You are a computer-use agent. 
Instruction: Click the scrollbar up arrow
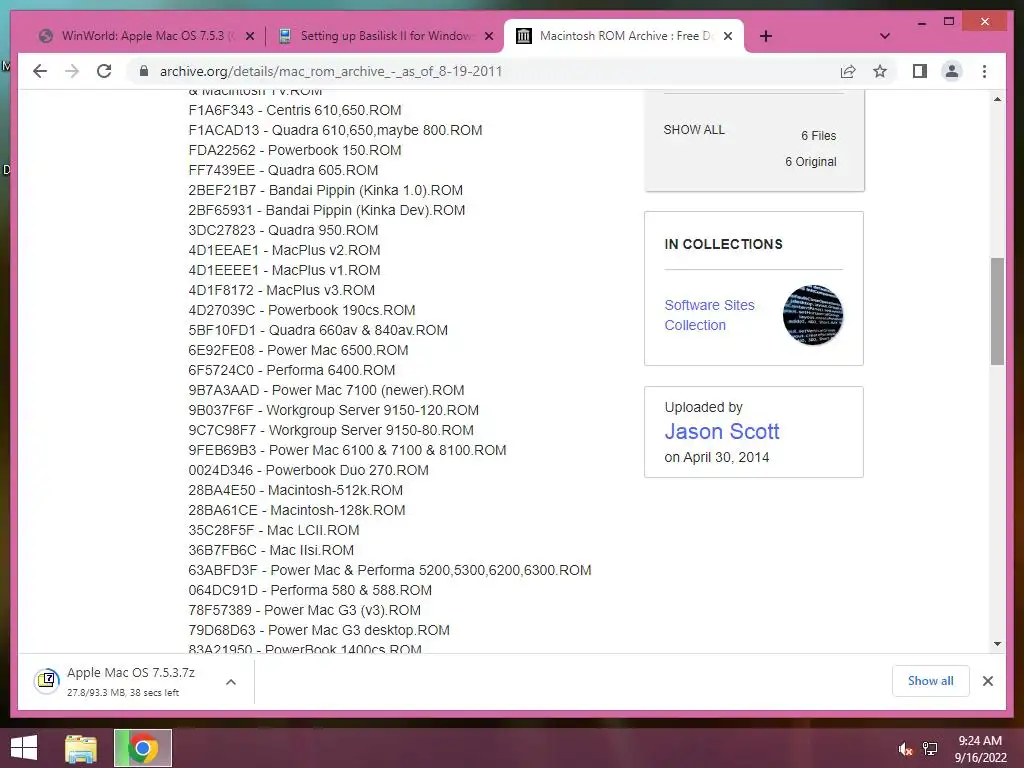(997, 99)
